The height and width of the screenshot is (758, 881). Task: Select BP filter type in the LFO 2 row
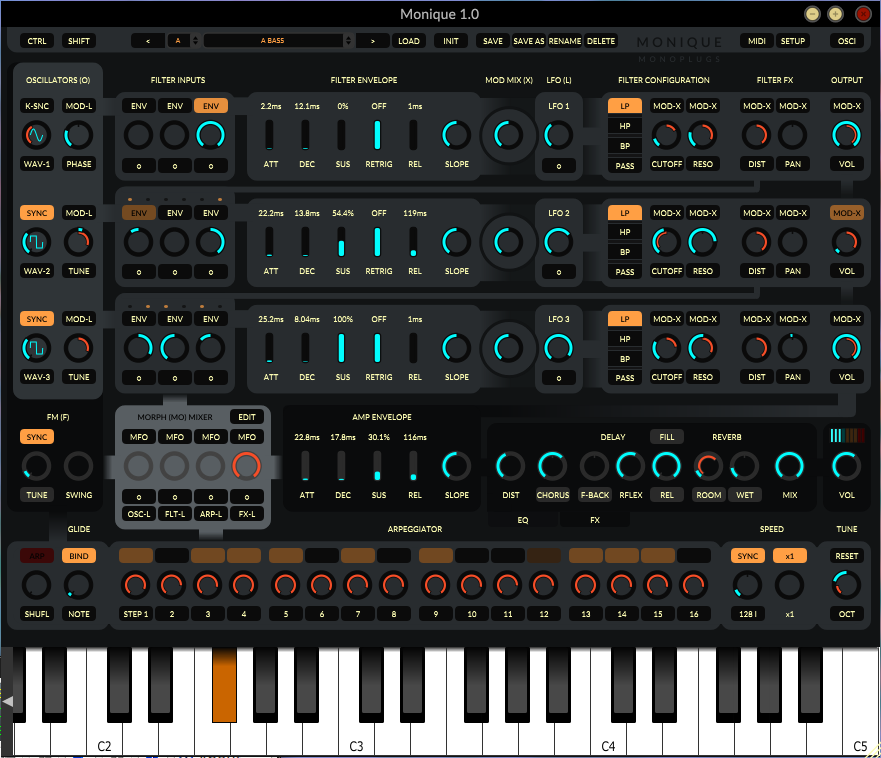click(x=625, y=252)
